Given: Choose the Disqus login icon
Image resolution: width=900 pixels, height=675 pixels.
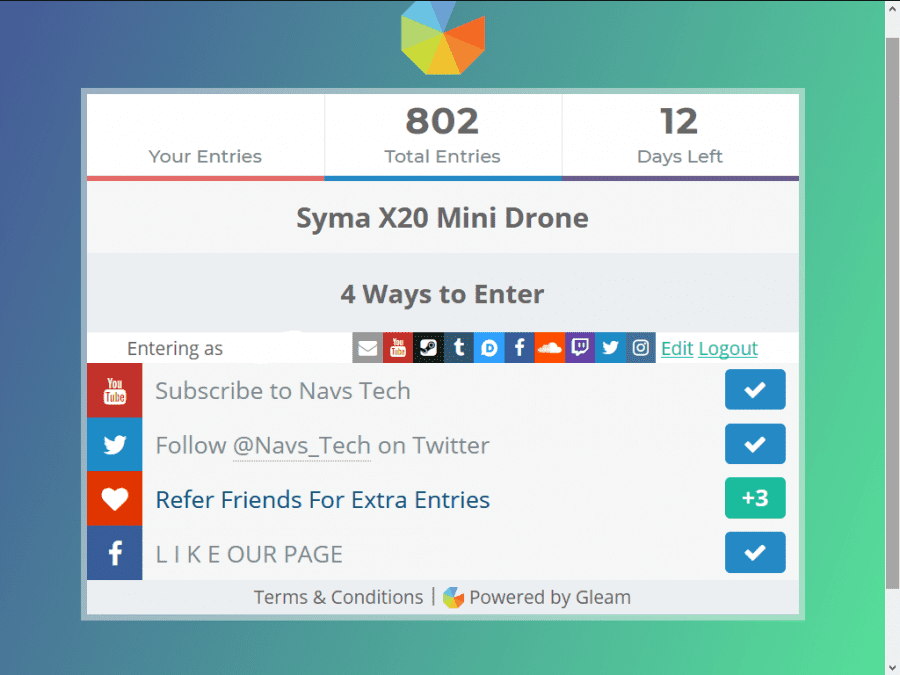Looking at the screenshot, I should (x=489, y=348).
